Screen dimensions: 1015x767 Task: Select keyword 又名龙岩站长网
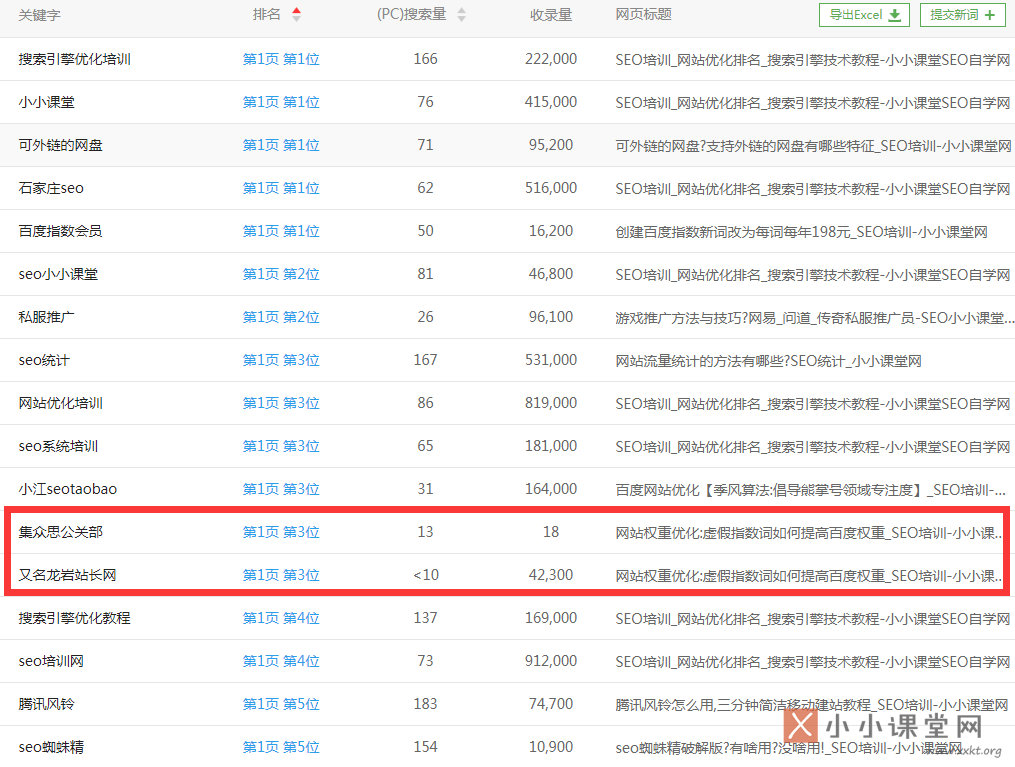pos(67,575)
